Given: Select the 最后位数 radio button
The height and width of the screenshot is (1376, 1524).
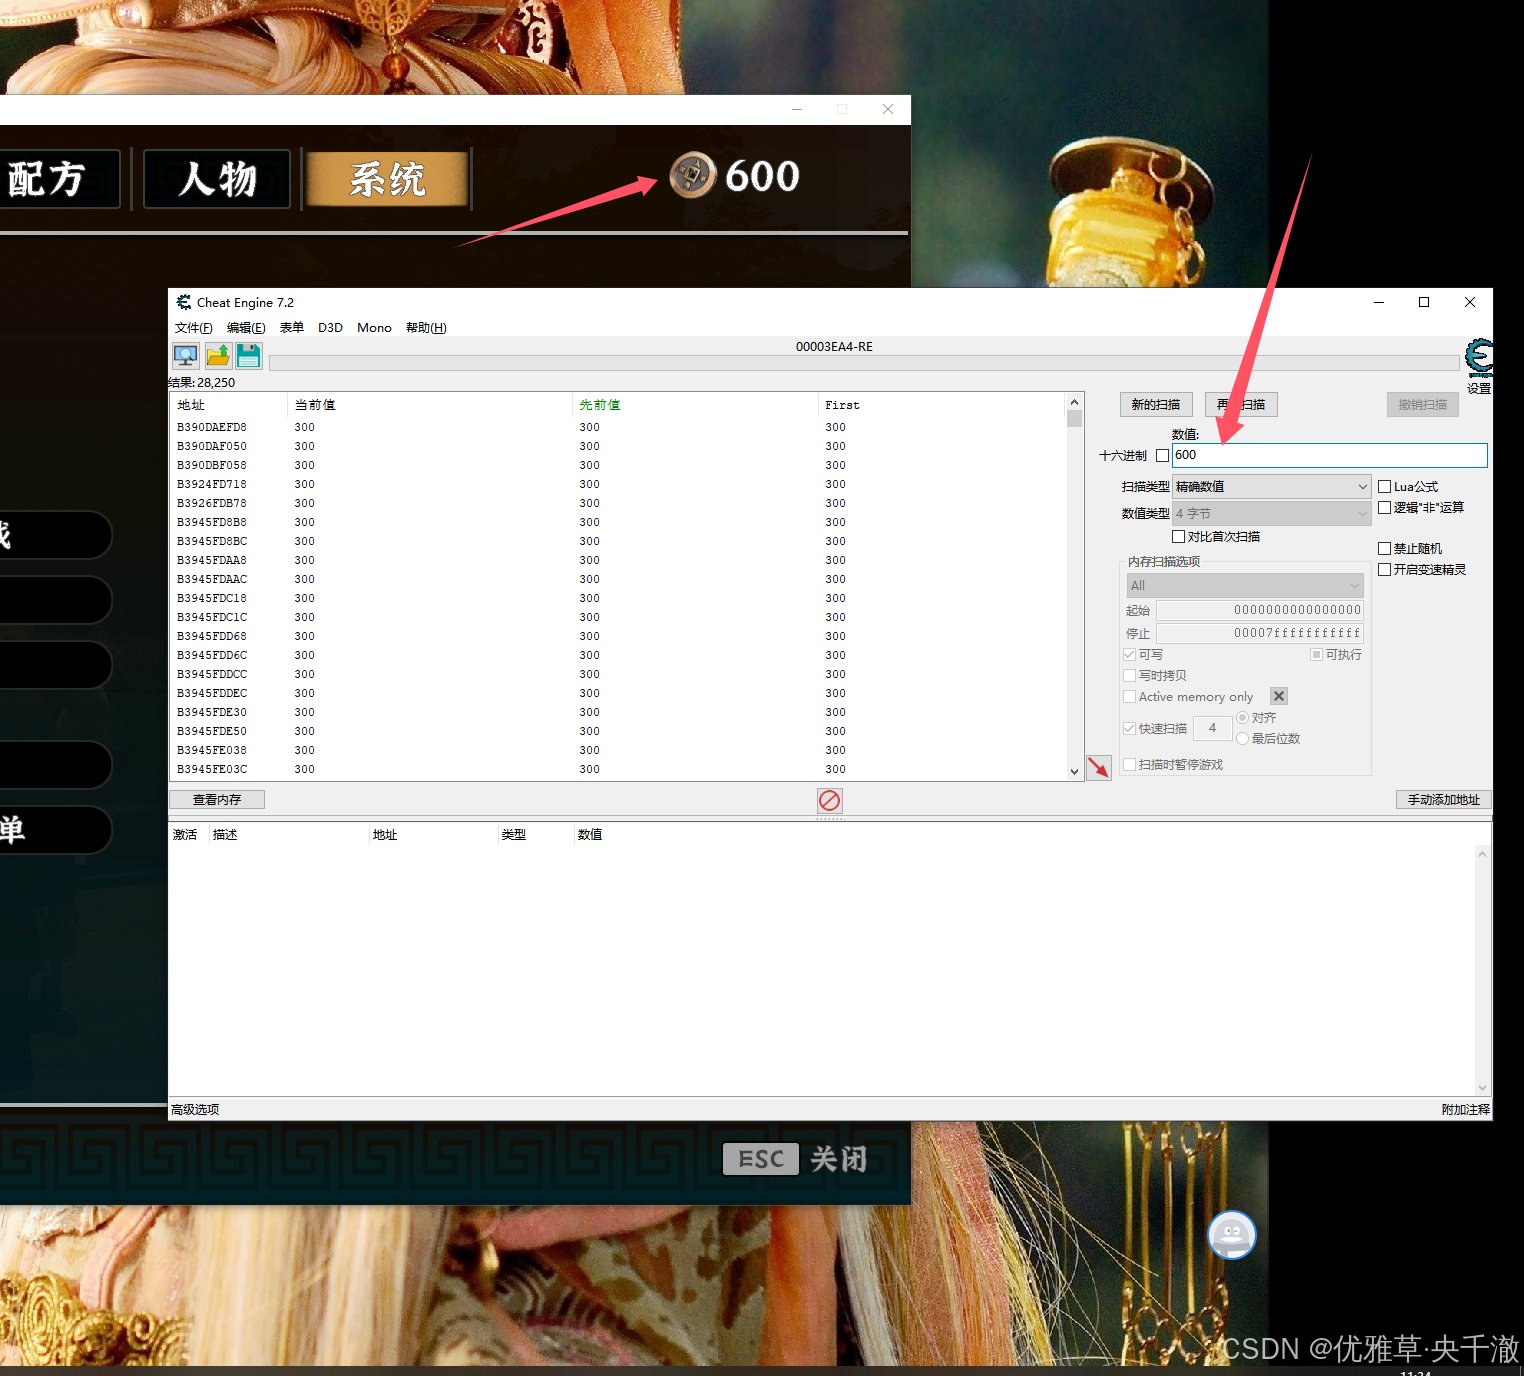Looking at the screenshot, I should [1243, 739].
